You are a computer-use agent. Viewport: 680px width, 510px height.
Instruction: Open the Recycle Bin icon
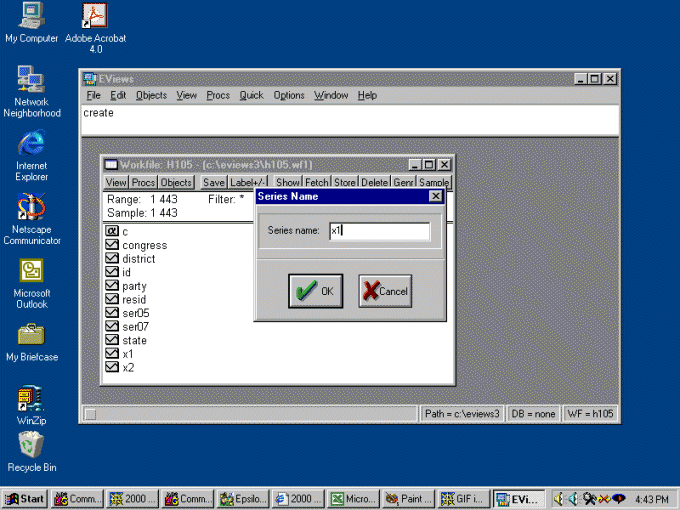pos(31,445)
